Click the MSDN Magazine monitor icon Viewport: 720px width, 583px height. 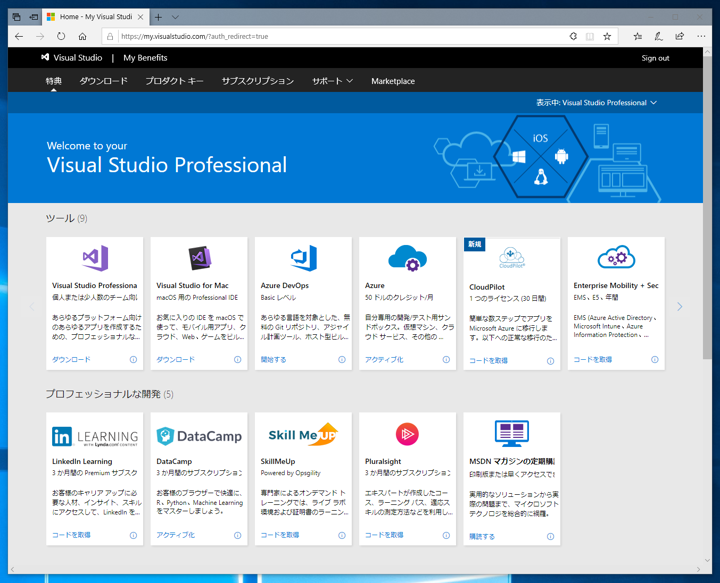(x=512, y=433)
